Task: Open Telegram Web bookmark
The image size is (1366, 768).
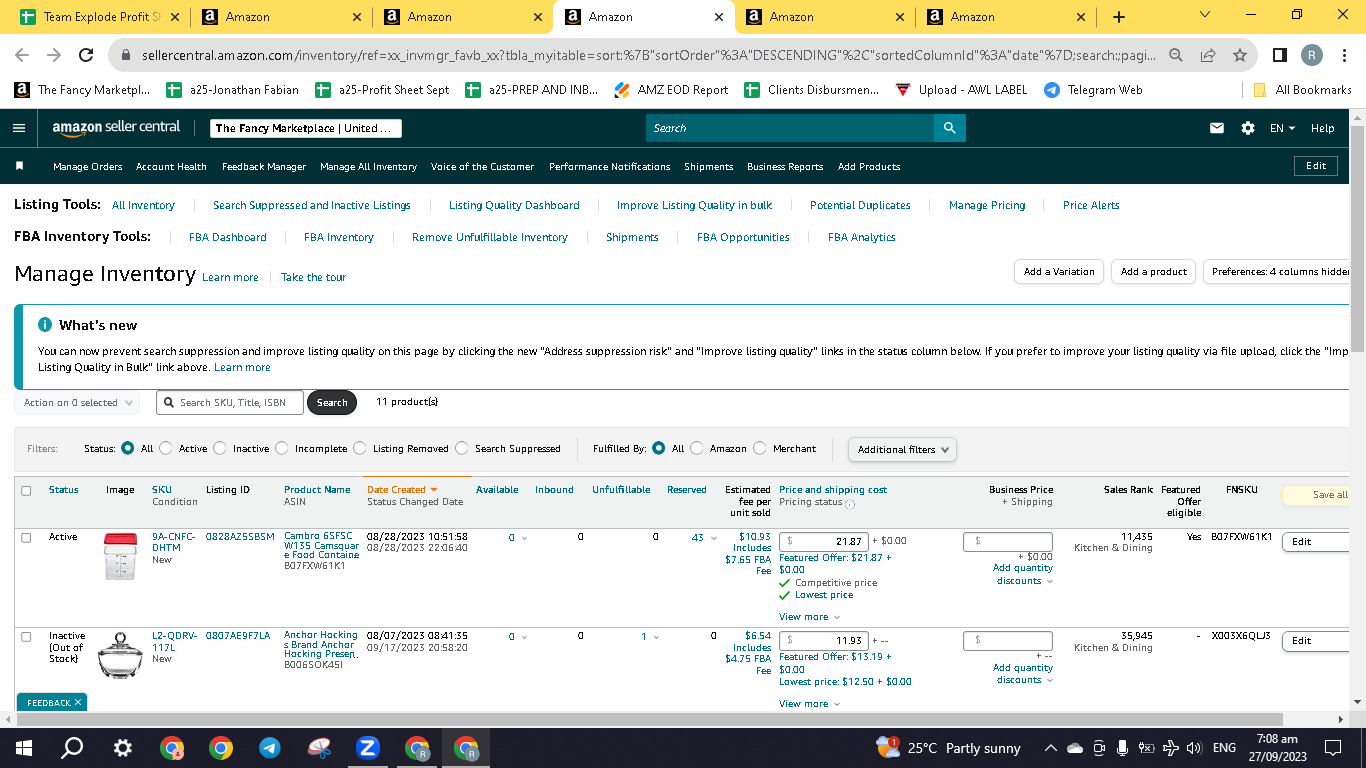Action: click(1093, 90)
